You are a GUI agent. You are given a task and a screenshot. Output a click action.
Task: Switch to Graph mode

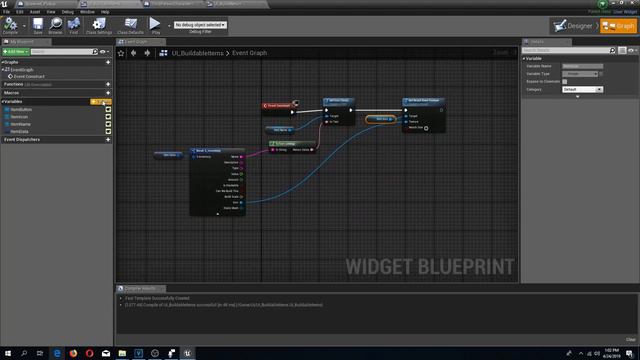pos(618,26)
